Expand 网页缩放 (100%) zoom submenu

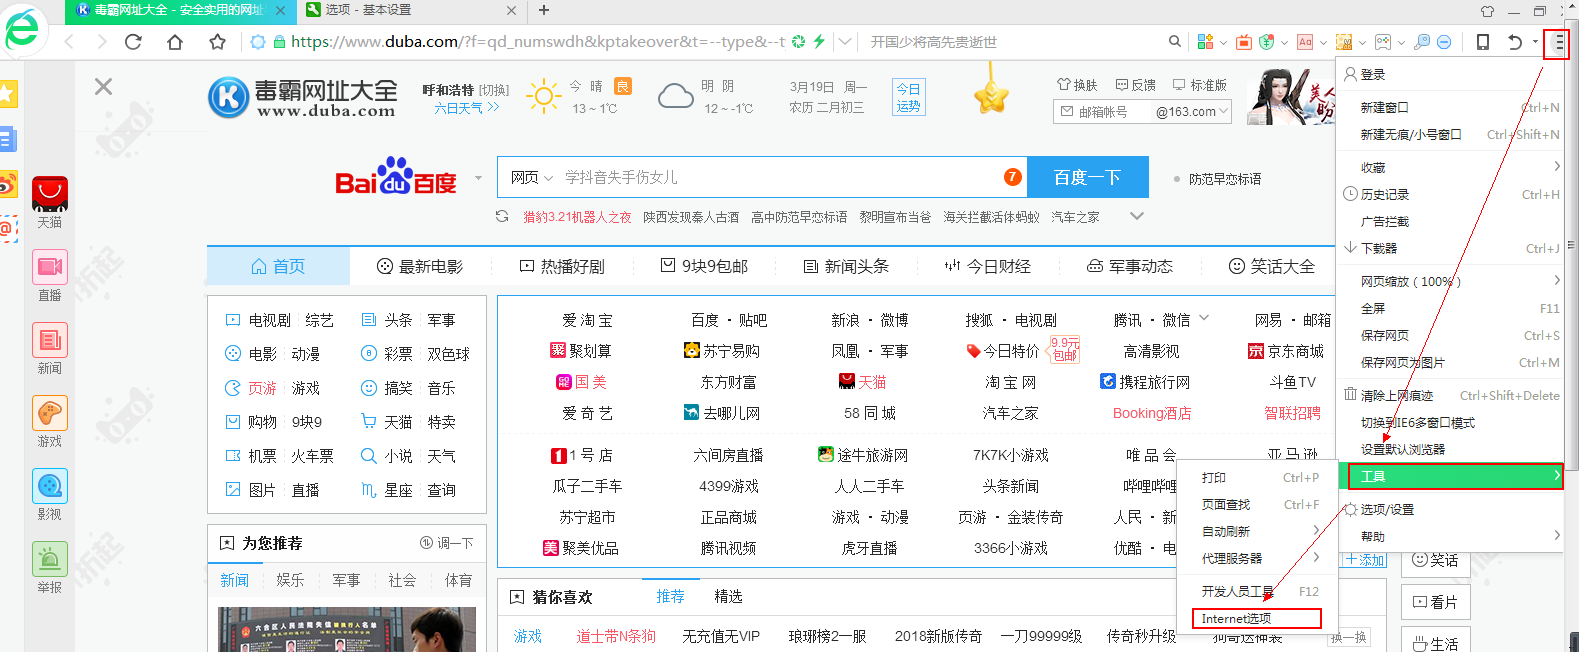[1451, 281]
